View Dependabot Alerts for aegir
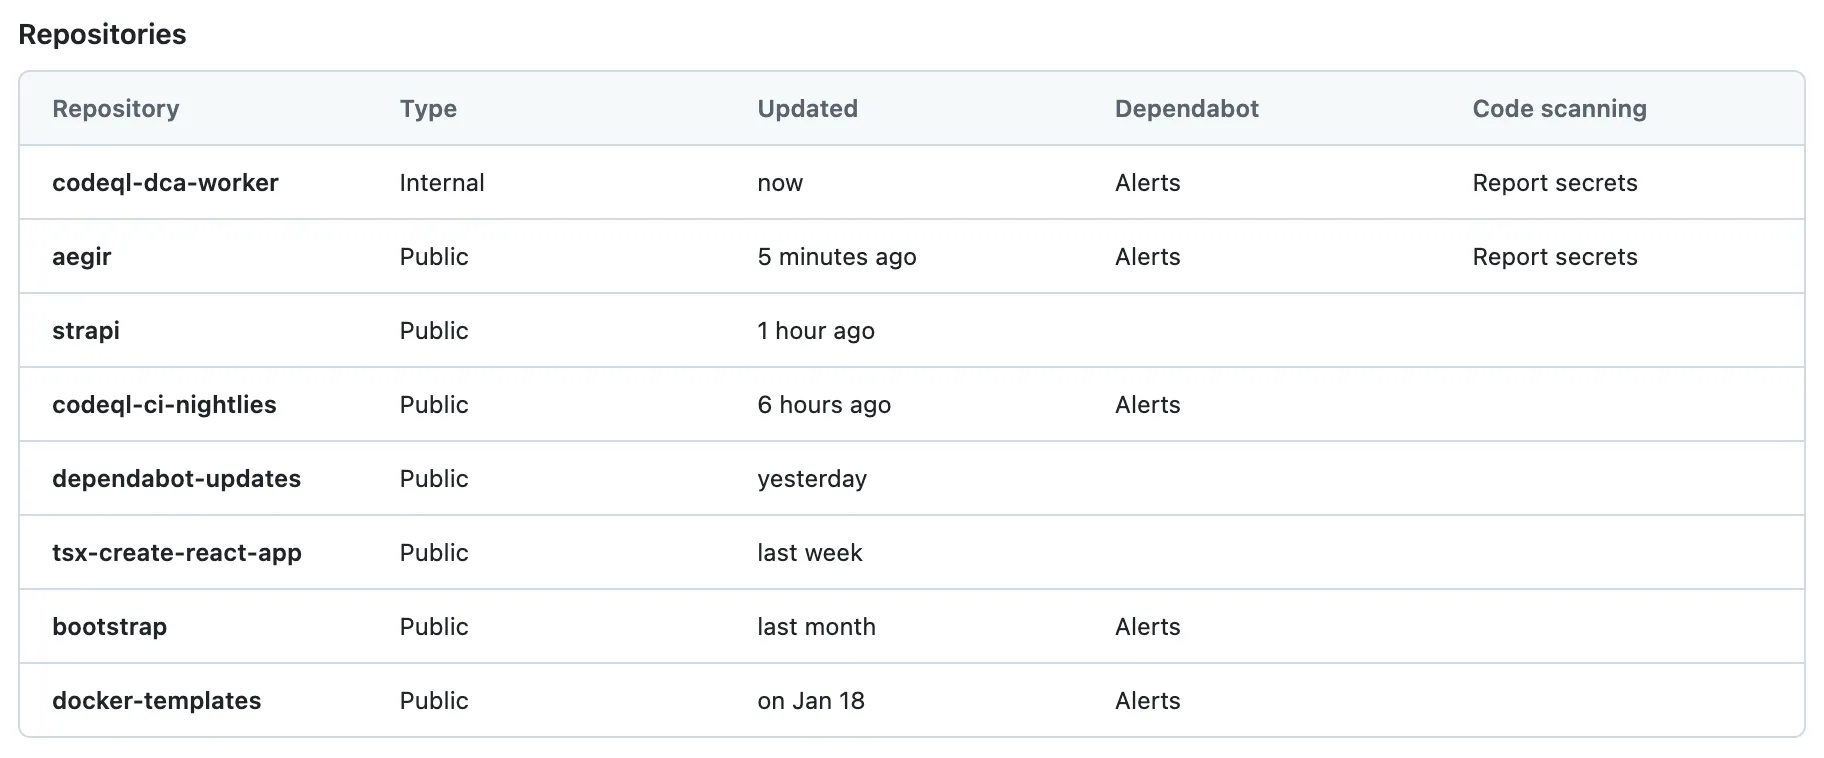The width and height of the screenshot is (1824, 758). click(1147, 257)
